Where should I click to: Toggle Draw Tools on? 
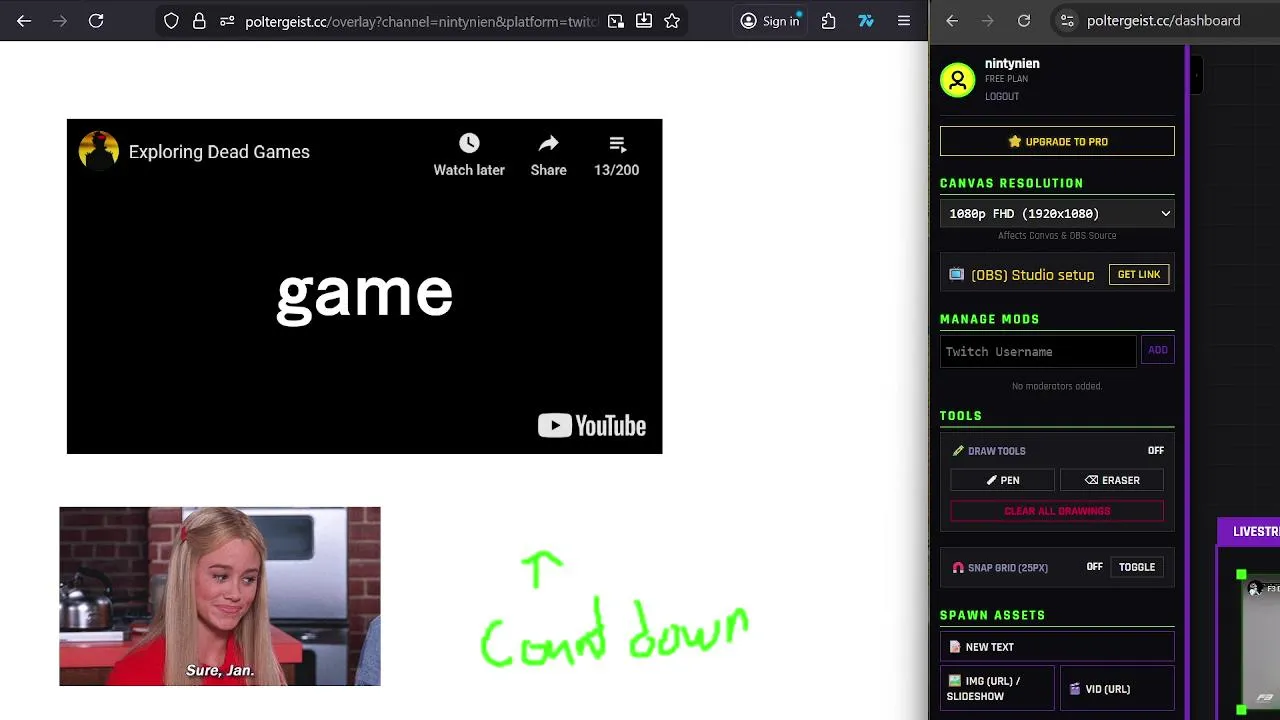click(1155, 451)
